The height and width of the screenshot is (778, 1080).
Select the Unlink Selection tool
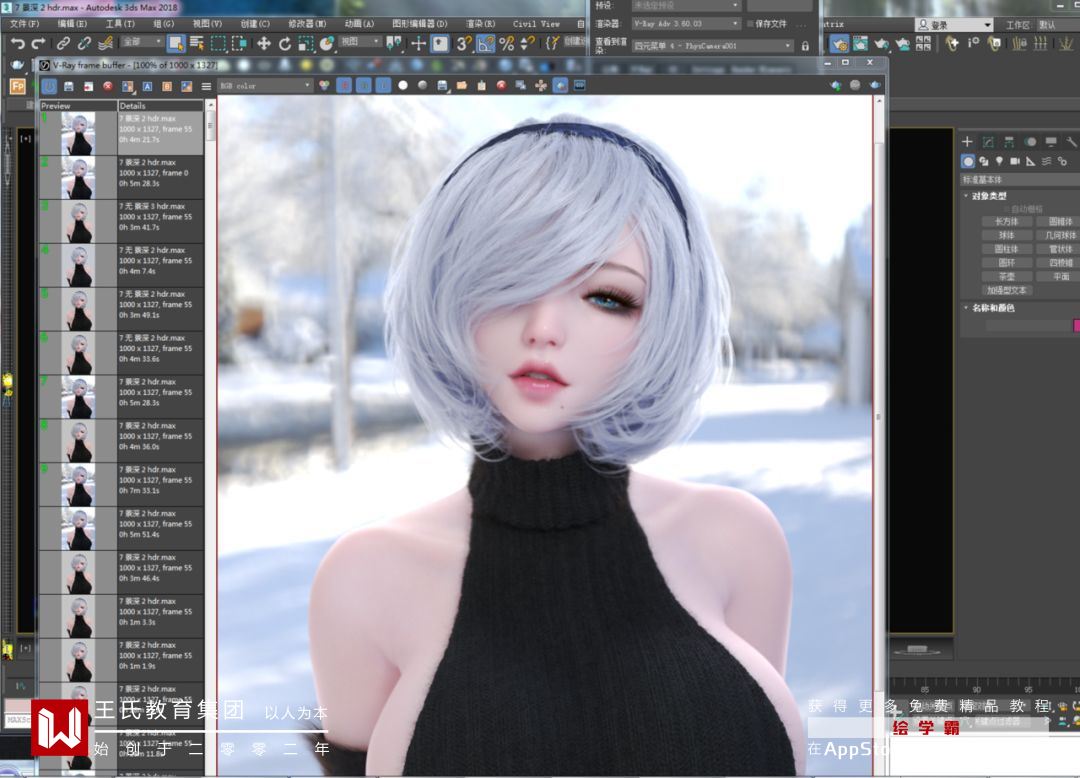[84, 43]
